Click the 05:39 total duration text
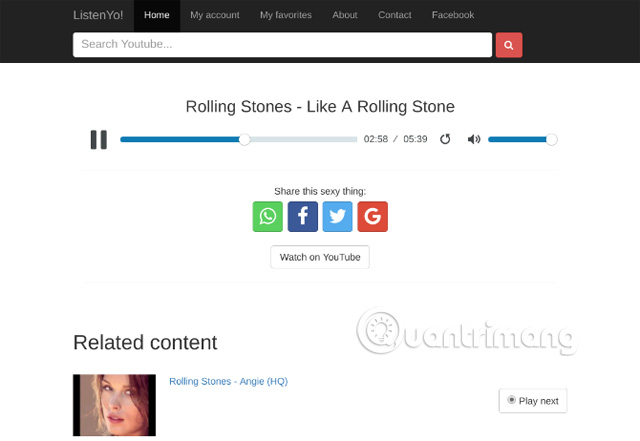Image resolution: width=640 pixels, height=441 pixels. [x=415, y=139]
